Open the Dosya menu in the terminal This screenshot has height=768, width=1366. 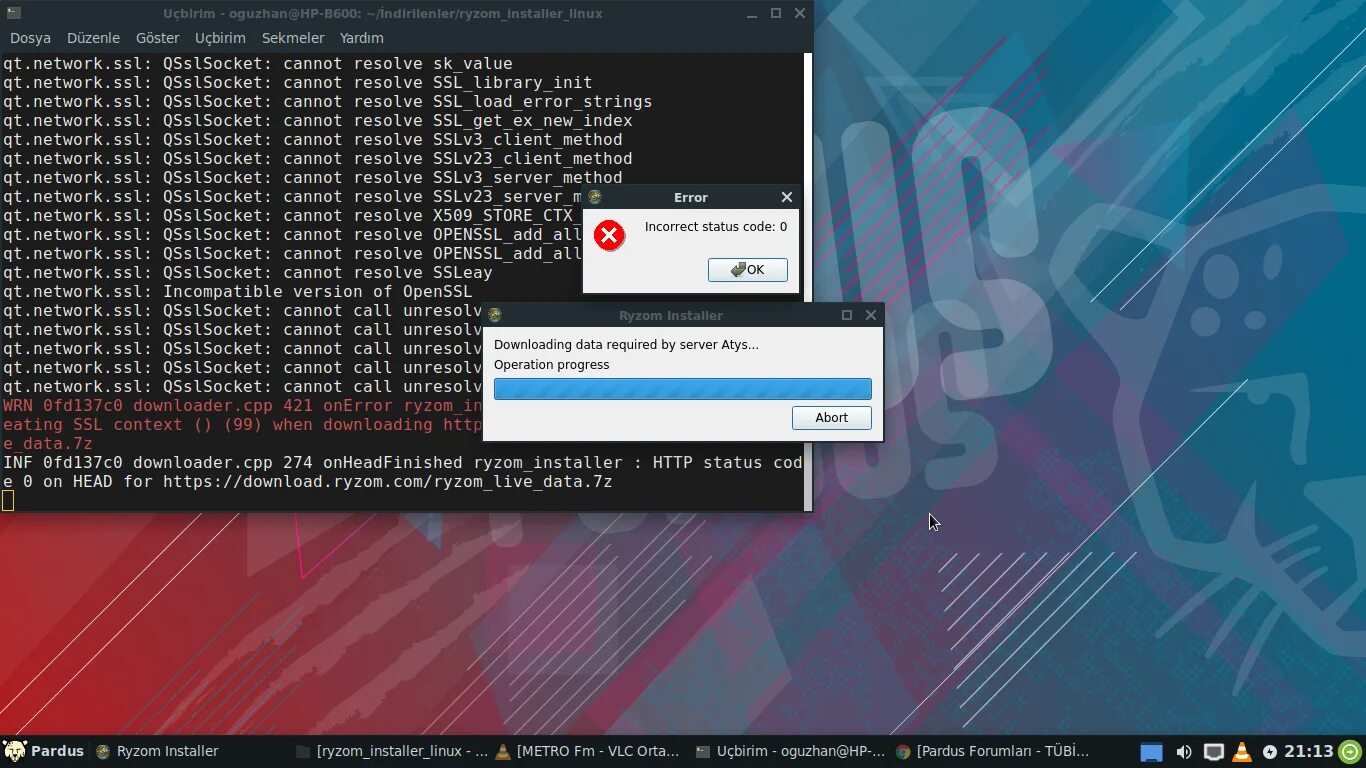[x=30, y=38]
